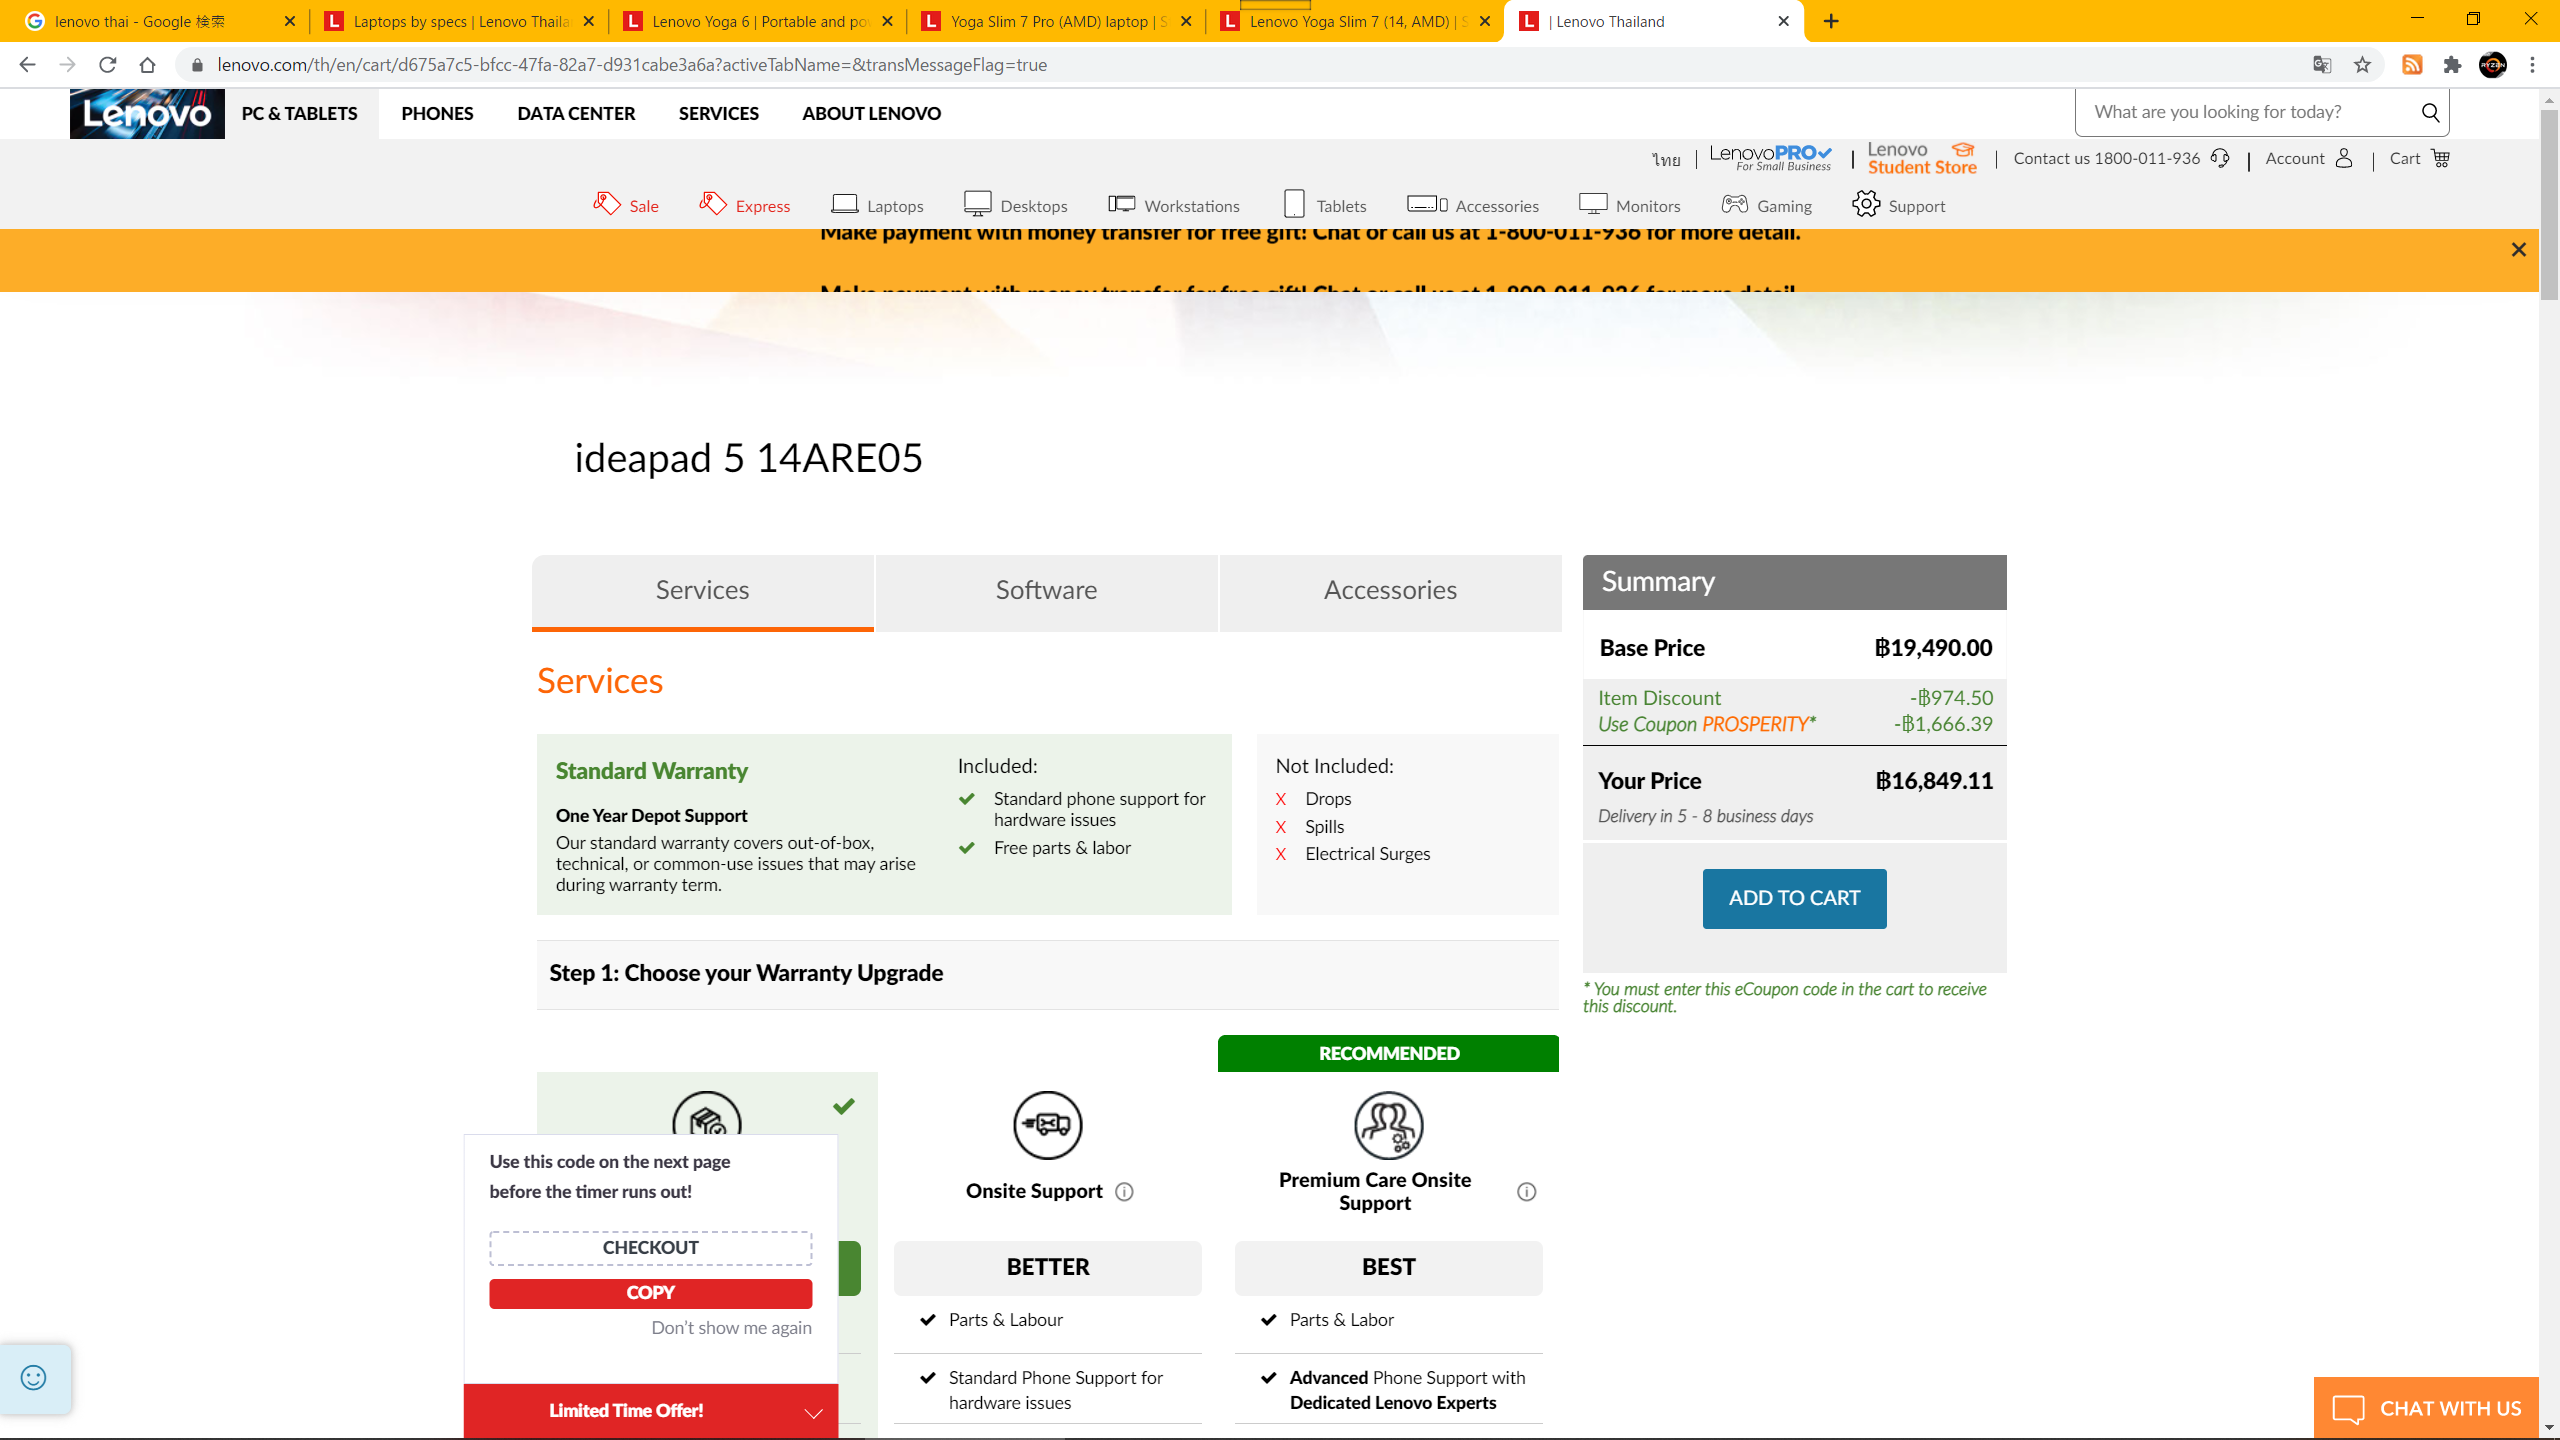
Task: Open LenovoPRO for Small Business link
Action: [1770, 157]
